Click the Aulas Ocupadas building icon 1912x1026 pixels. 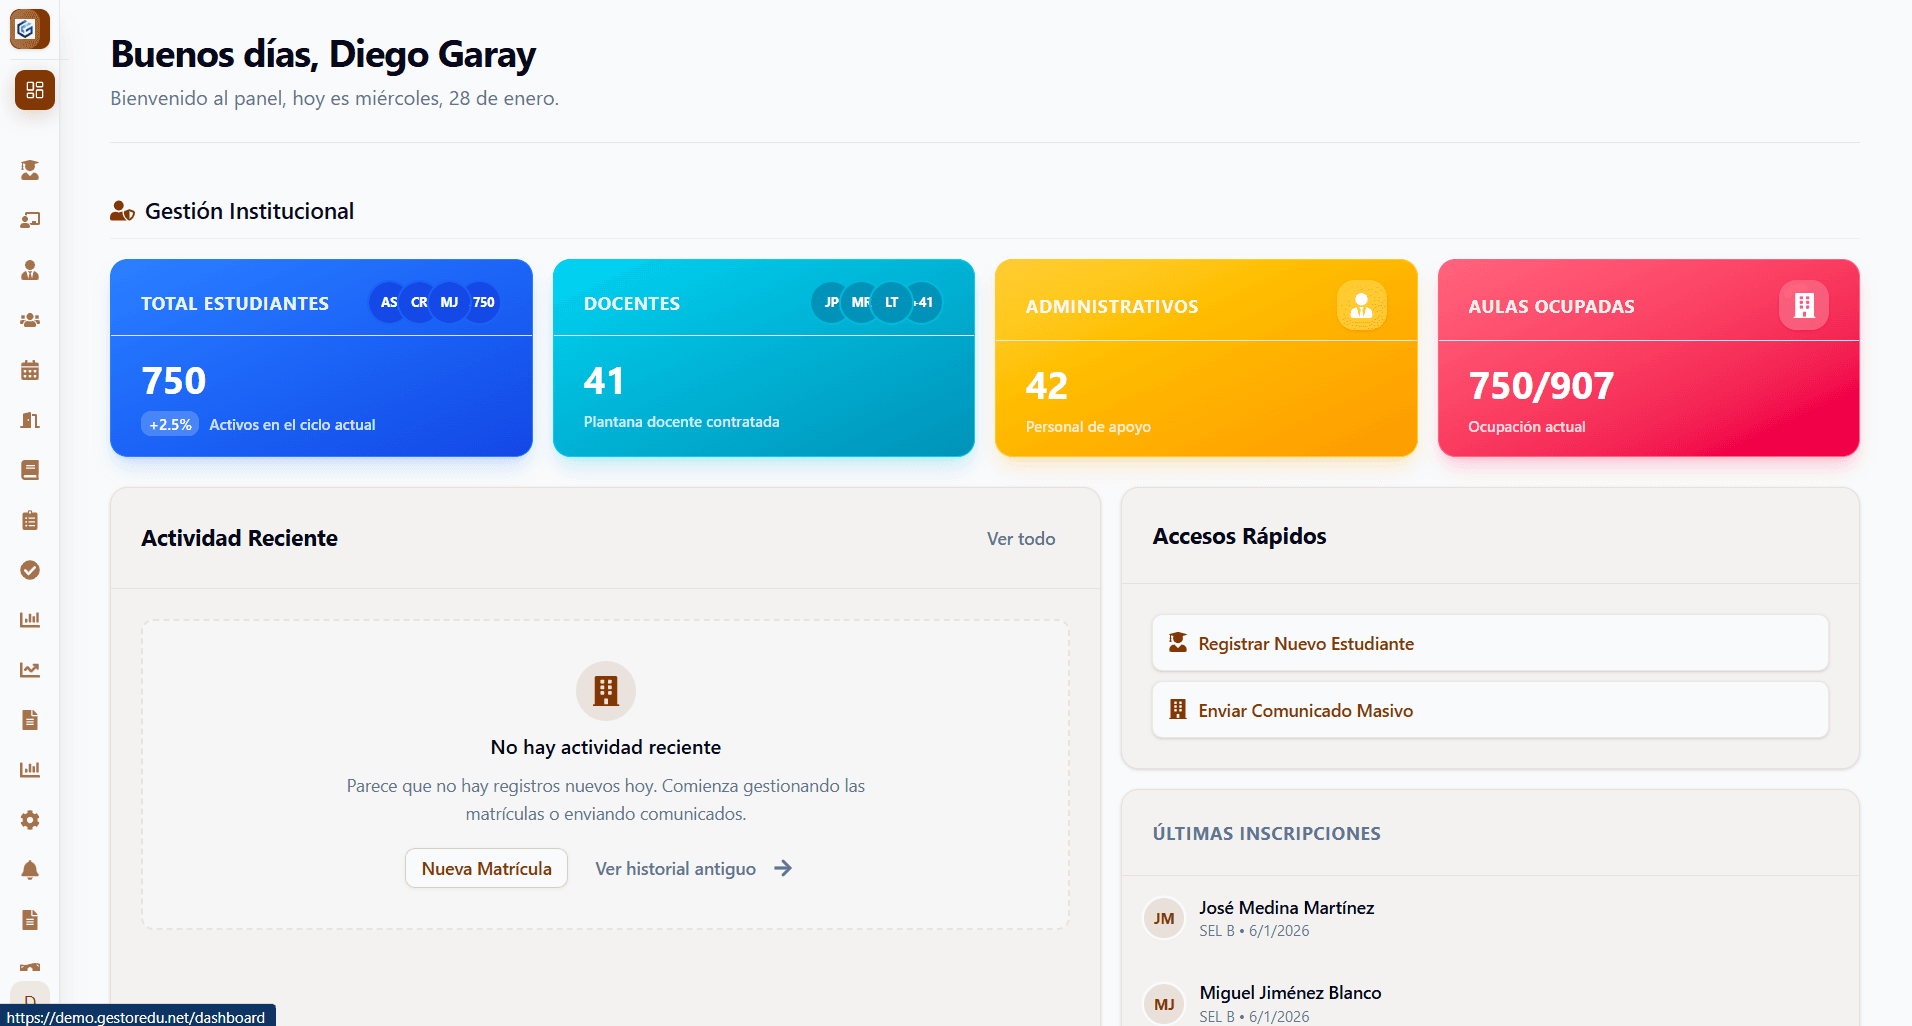click(x=1803, y=305)
